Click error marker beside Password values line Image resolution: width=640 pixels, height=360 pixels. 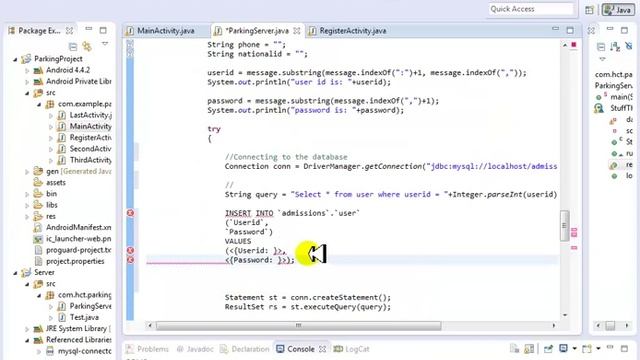[130, 260]
